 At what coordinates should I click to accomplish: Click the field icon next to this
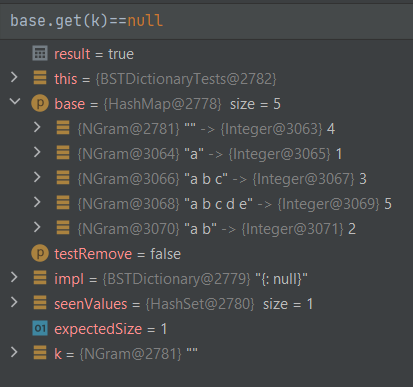40,78
